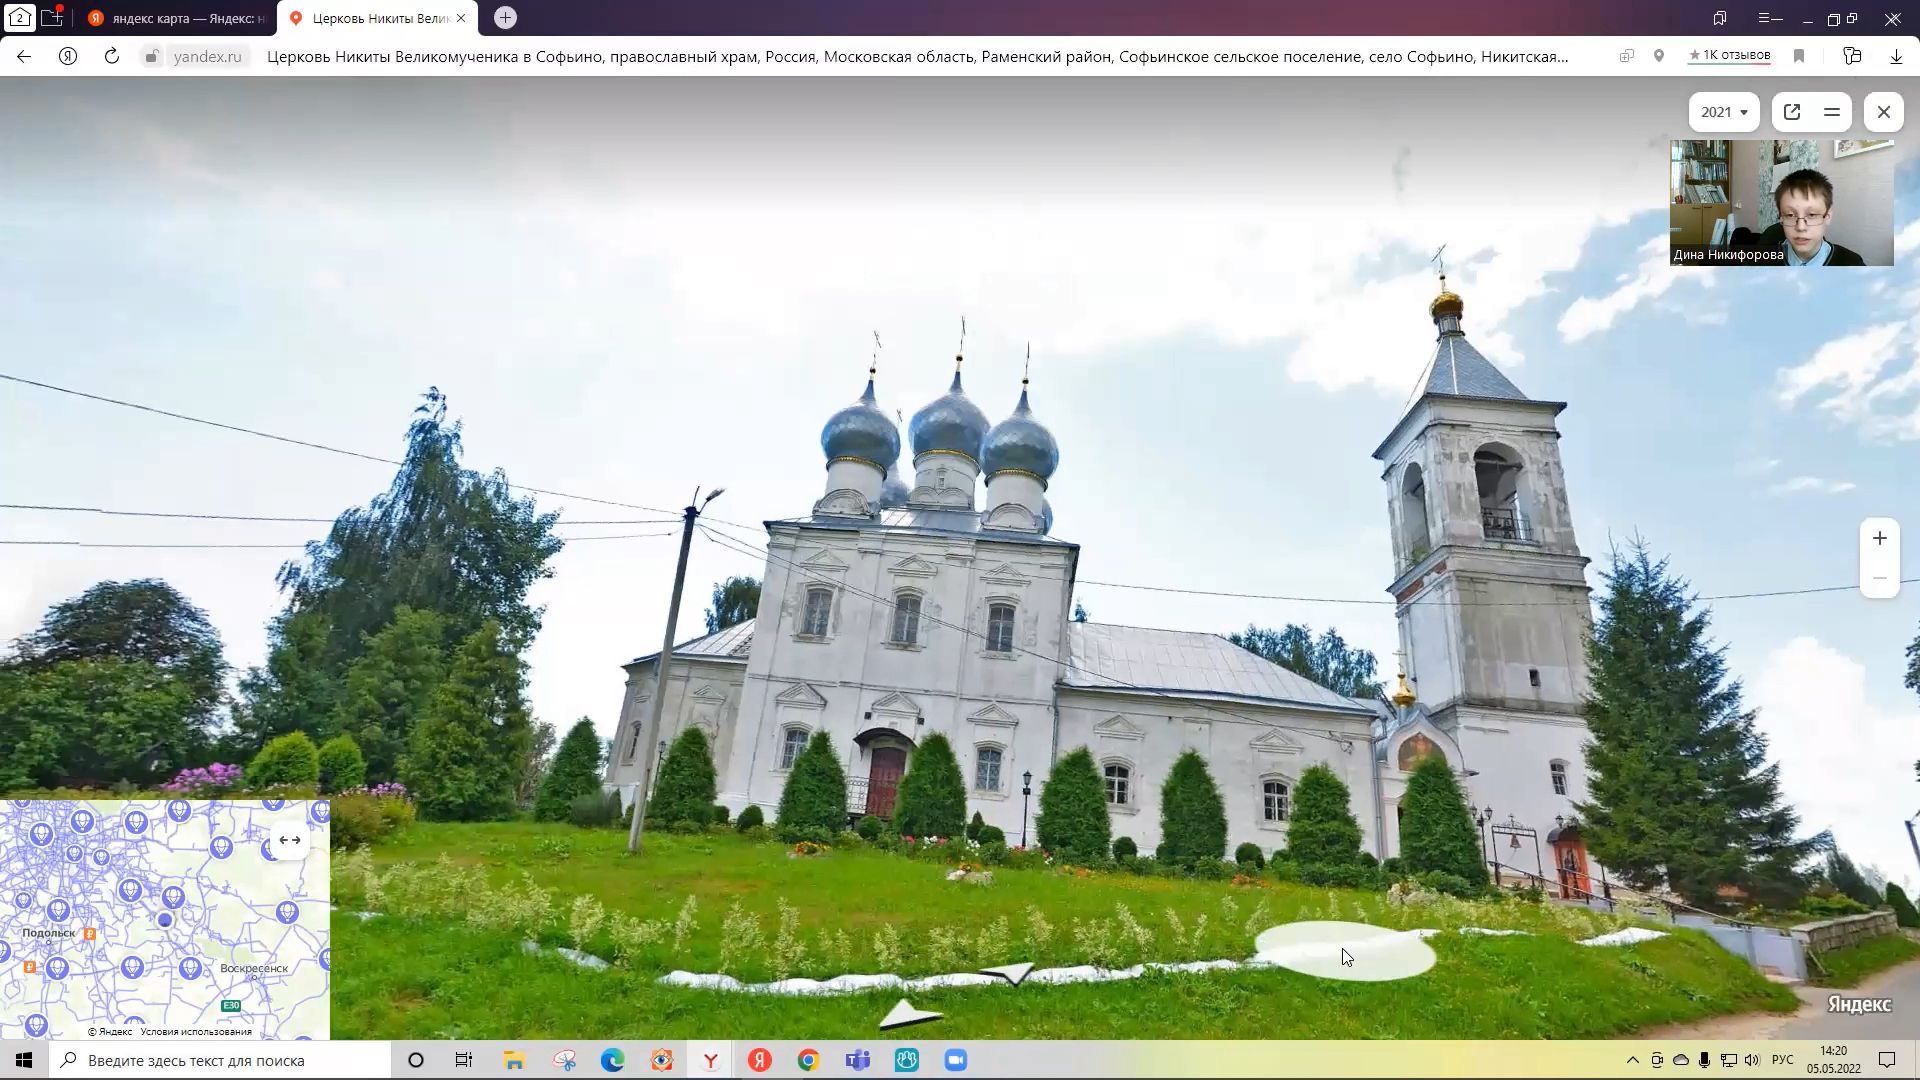1920x1080 pixels.
Task: Open Zoom from the taskbar
Action: [x=956, y=1060]
